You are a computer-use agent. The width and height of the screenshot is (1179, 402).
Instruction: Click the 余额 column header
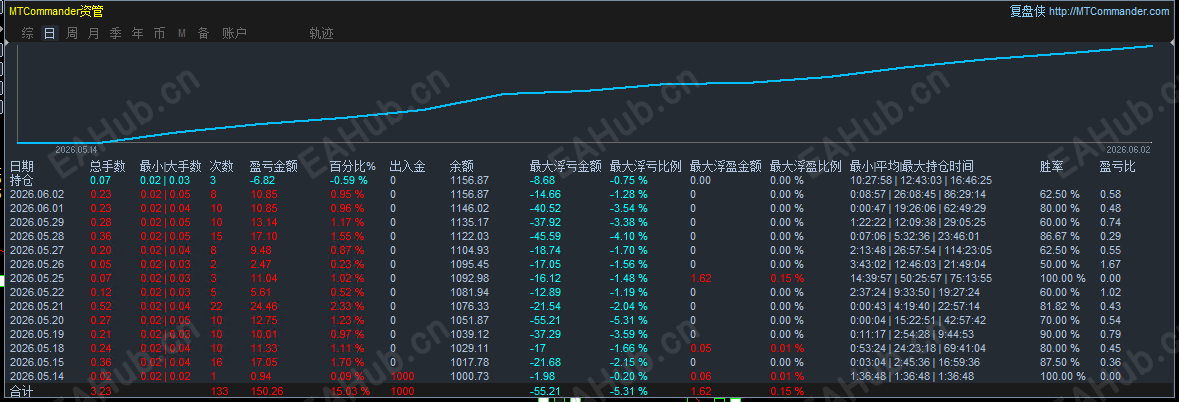point(462,166)
